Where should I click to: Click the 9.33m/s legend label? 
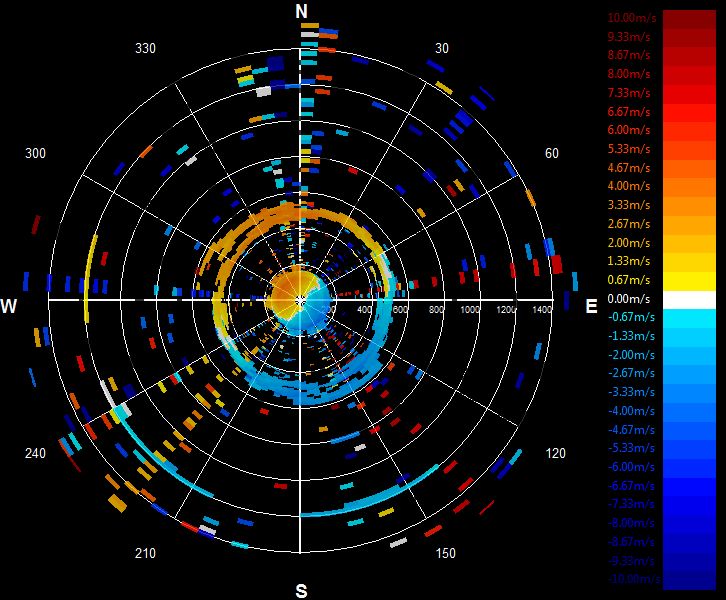pos(629,36)
